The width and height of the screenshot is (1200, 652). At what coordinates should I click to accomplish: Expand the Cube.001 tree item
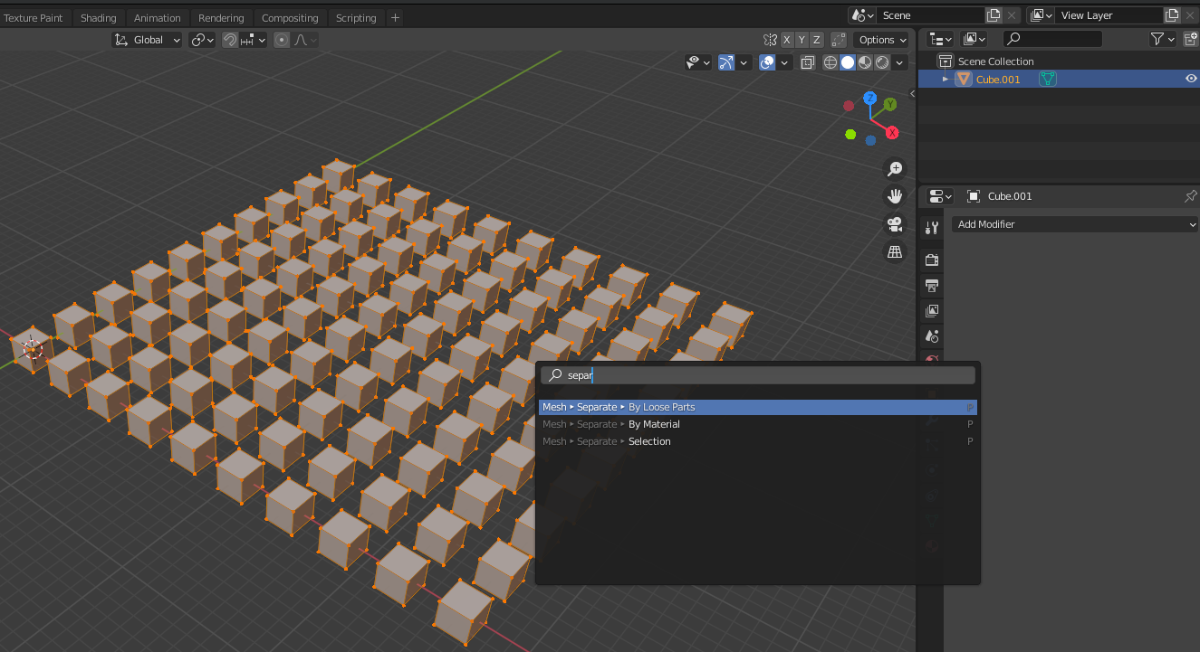point(945,79)
